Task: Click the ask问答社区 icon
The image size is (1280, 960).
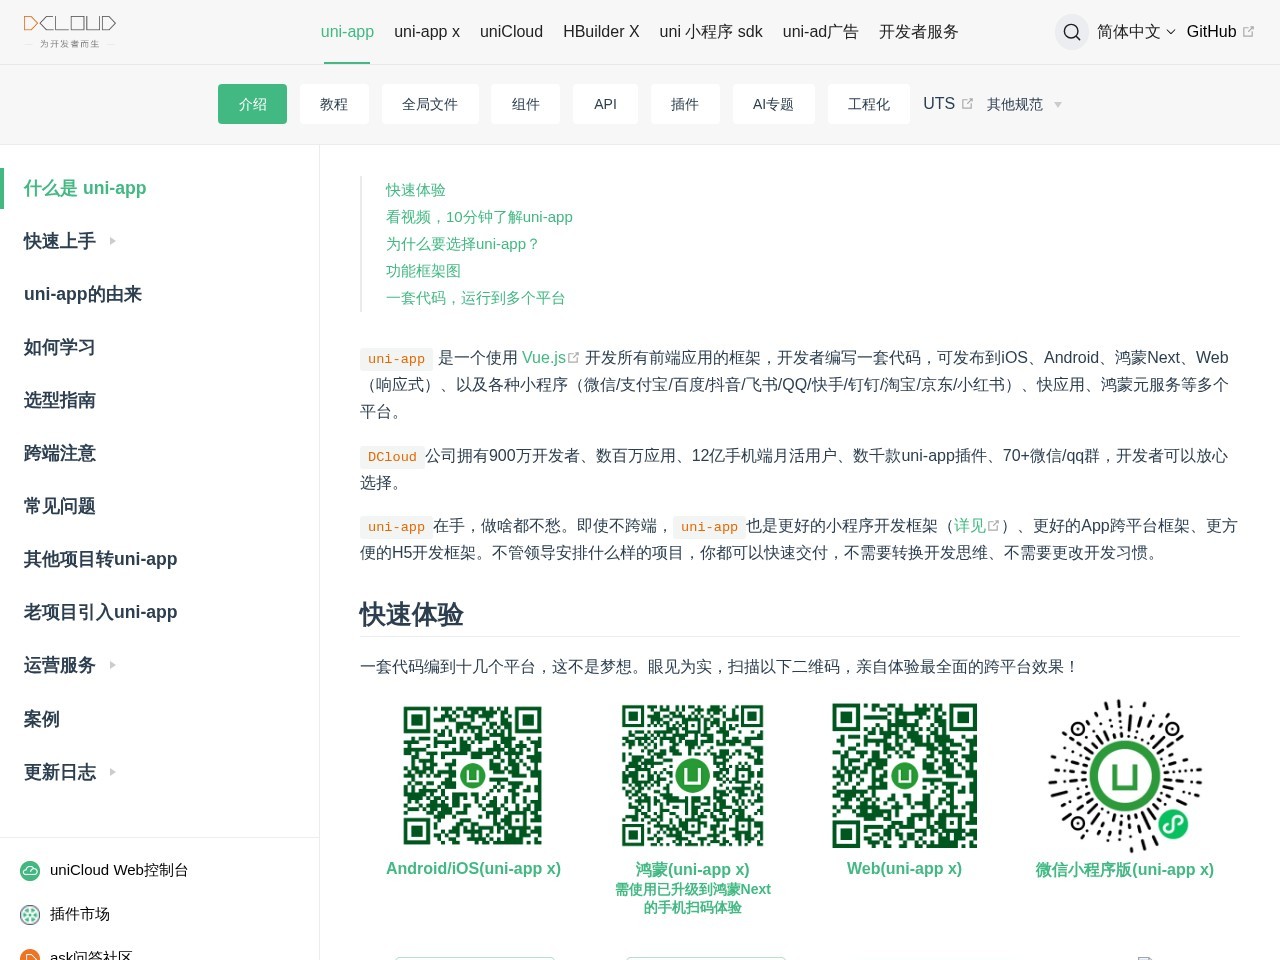Action: 30,955
